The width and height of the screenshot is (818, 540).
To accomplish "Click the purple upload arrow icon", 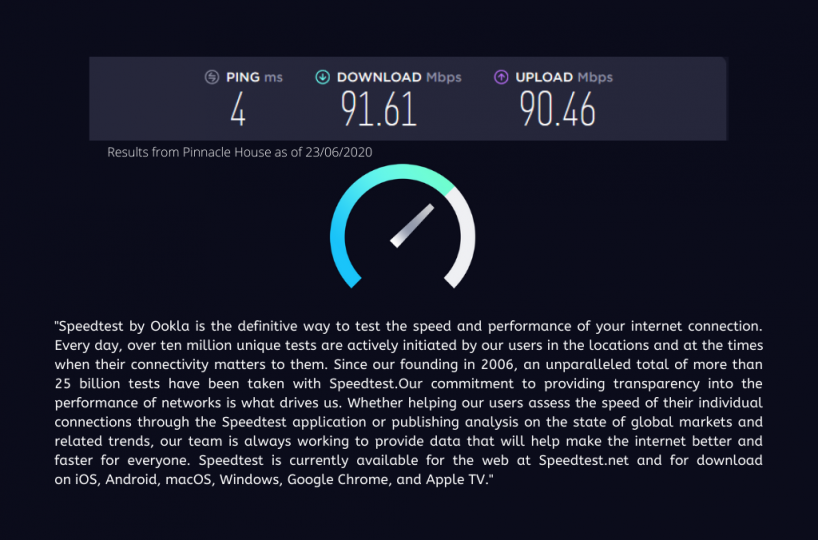I will [501, 77].
